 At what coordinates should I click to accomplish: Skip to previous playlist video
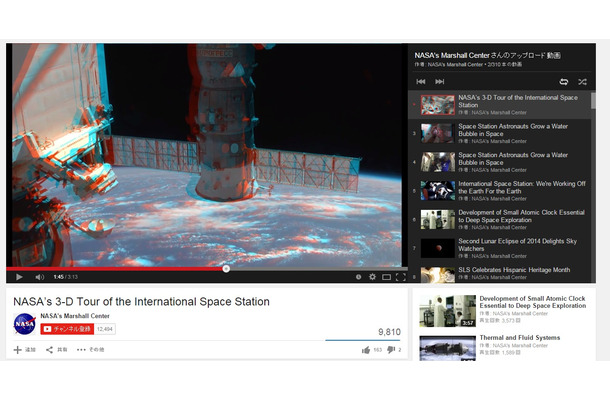[x=421, y=81]
